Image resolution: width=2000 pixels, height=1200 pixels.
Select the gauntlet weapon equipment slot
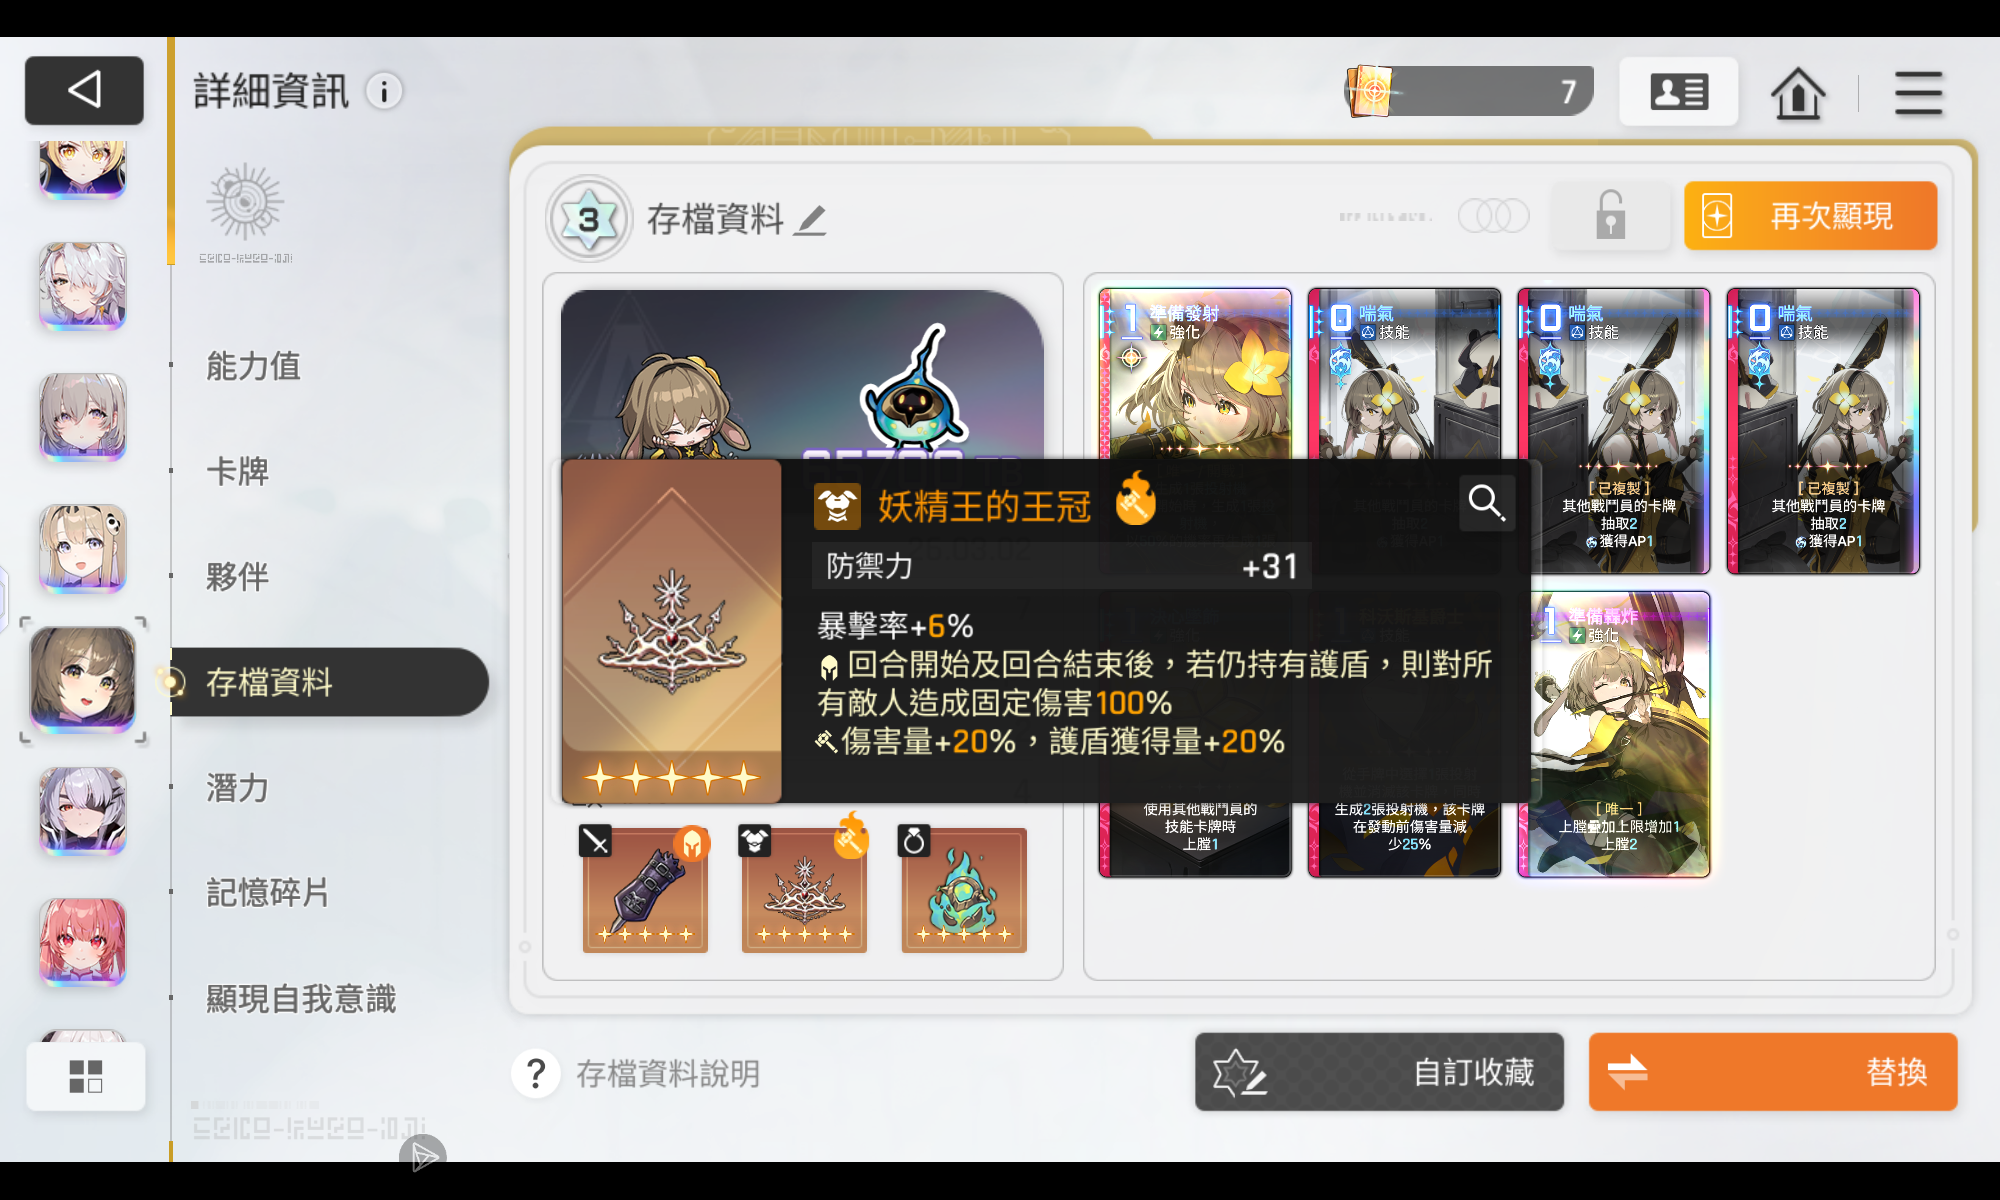click(x=645, y=889)
